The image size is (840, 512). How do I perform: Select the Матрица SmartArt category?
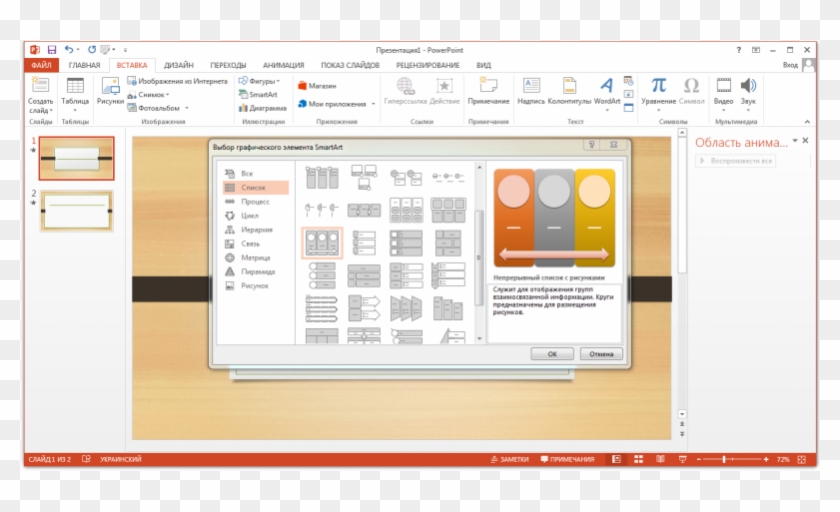pyautogui.click(x=256, y=258)
